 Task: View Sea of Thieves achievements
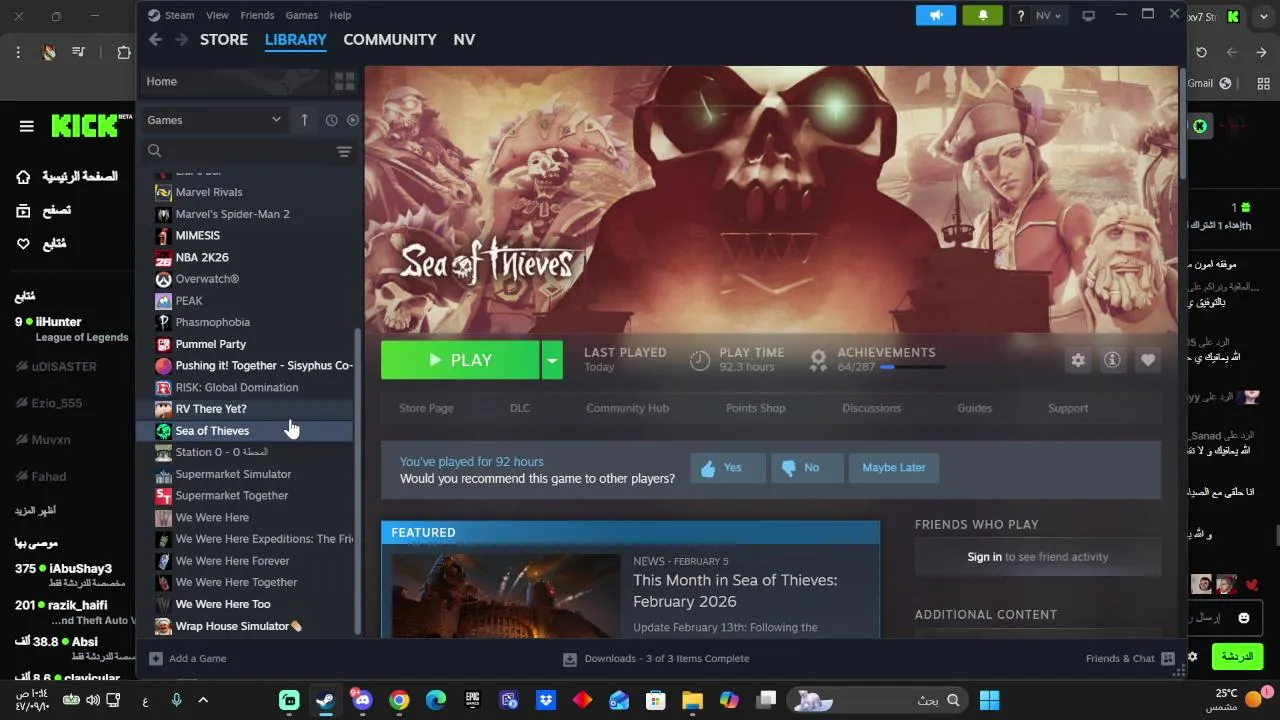886,352
